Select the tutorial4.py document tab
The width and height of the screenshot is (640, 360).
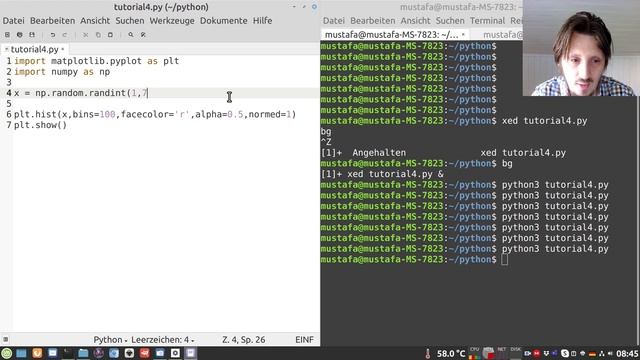pyautogui.click(x=34, y=49)
